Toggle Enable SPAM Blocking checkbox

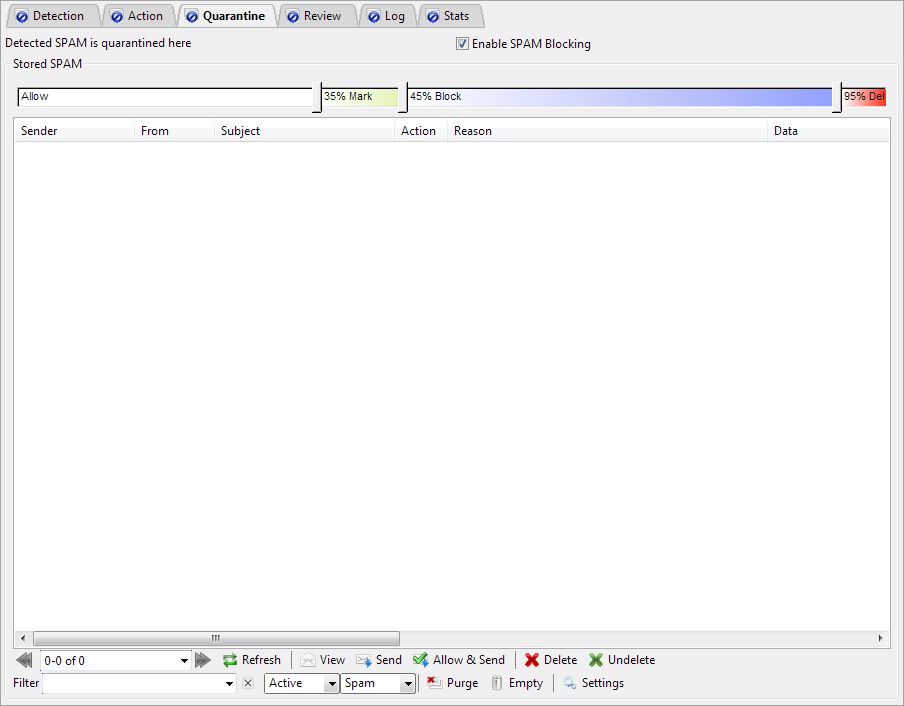(x=462, y=44)
